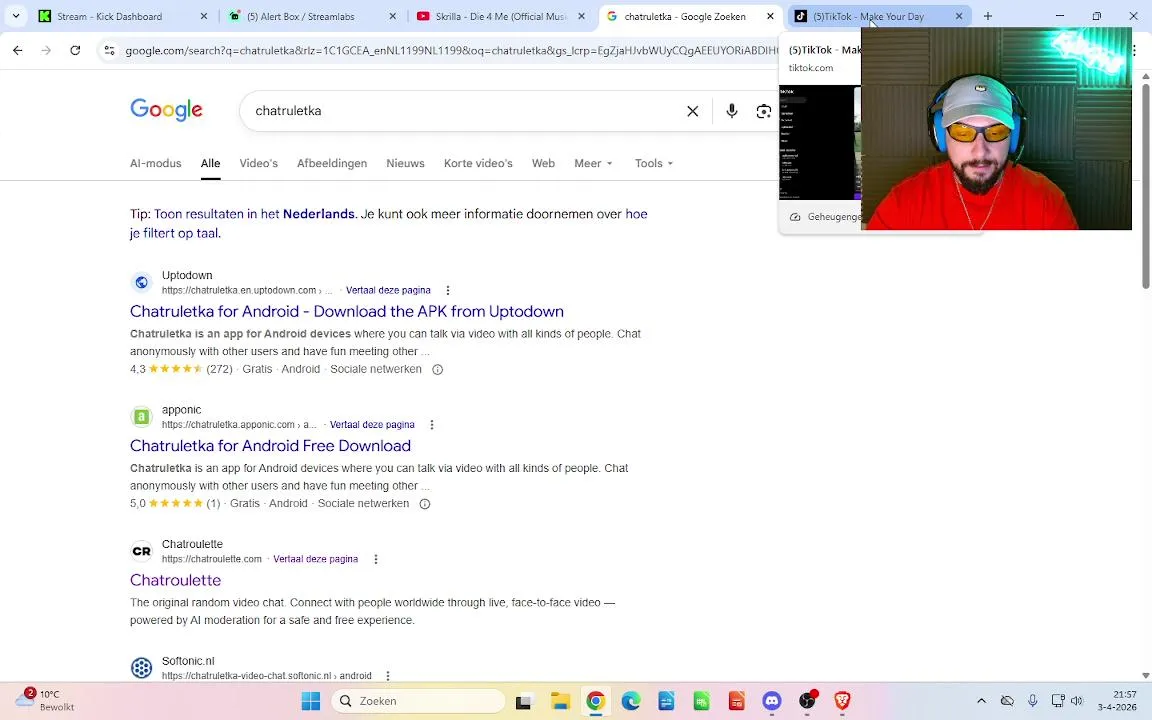Click the Chrome icon on the taskbar
1152x720 pixels.
tap(596, 702)
